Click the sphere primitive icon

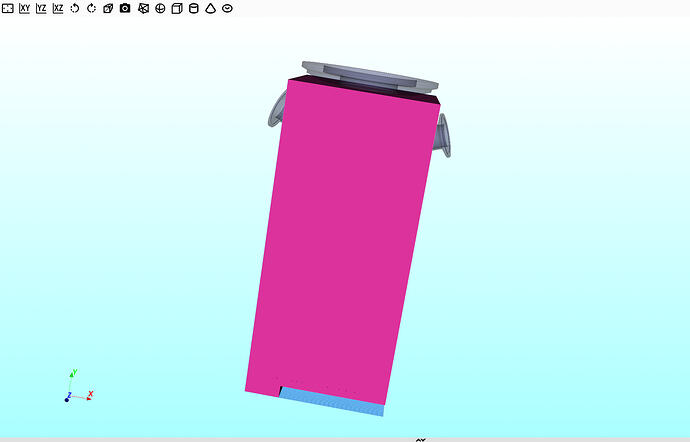[160, 8]
